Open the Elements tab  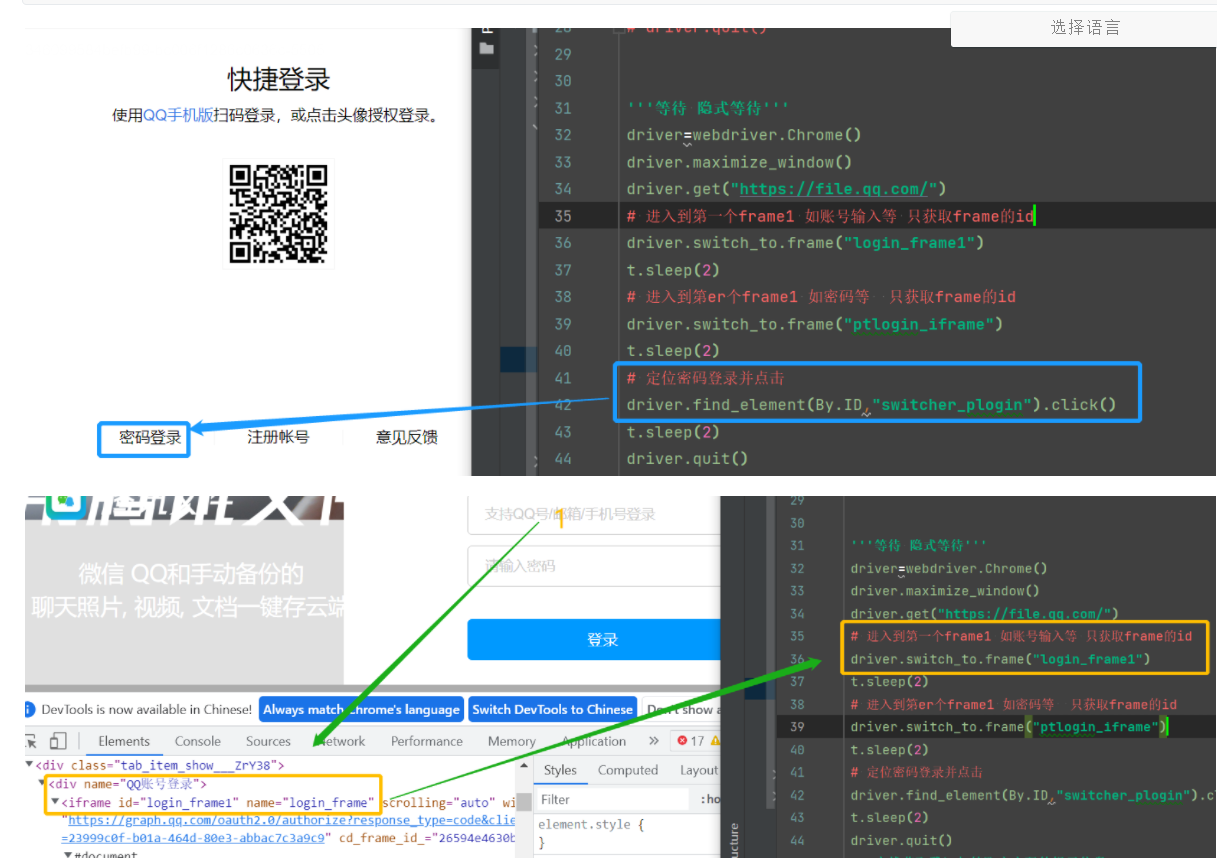point(124,741)
